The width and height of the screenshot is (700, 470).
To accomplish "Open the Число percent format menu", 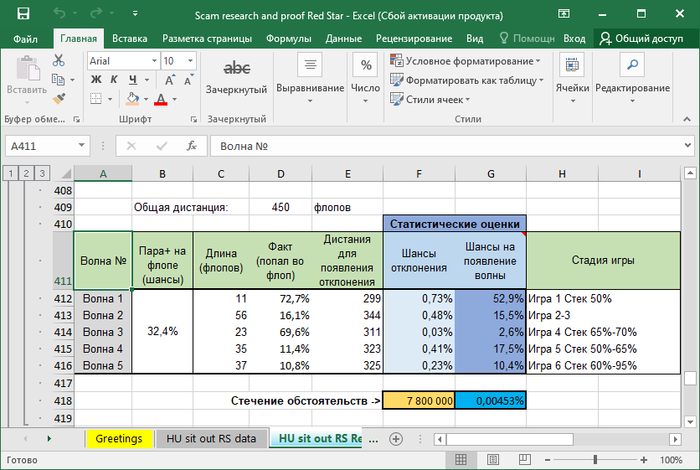I will (x=366, y=78).
